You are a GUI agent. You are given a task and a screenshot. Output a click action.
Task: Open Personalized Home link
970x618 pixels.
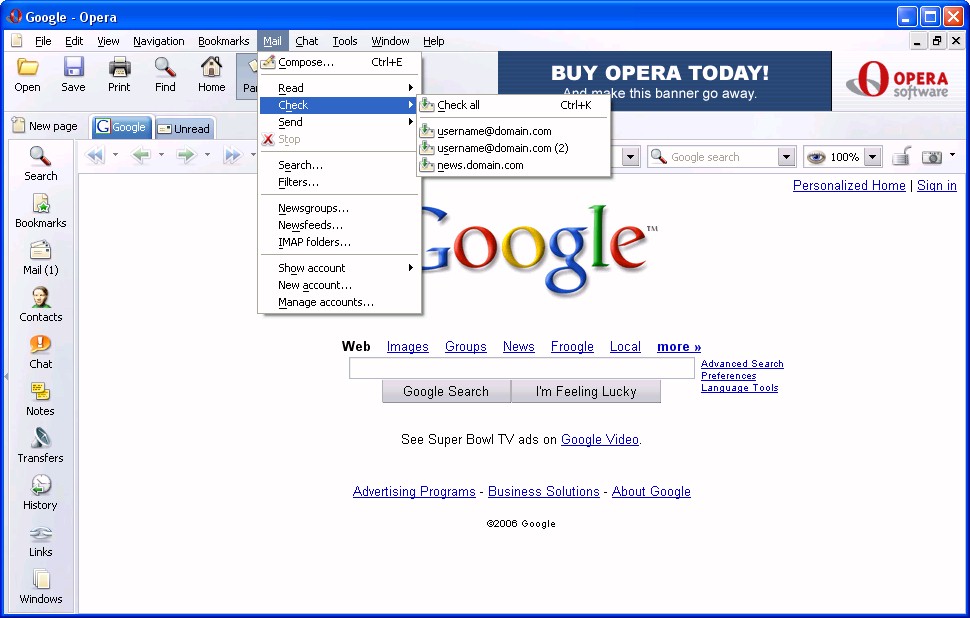click(x=849, y=185)
